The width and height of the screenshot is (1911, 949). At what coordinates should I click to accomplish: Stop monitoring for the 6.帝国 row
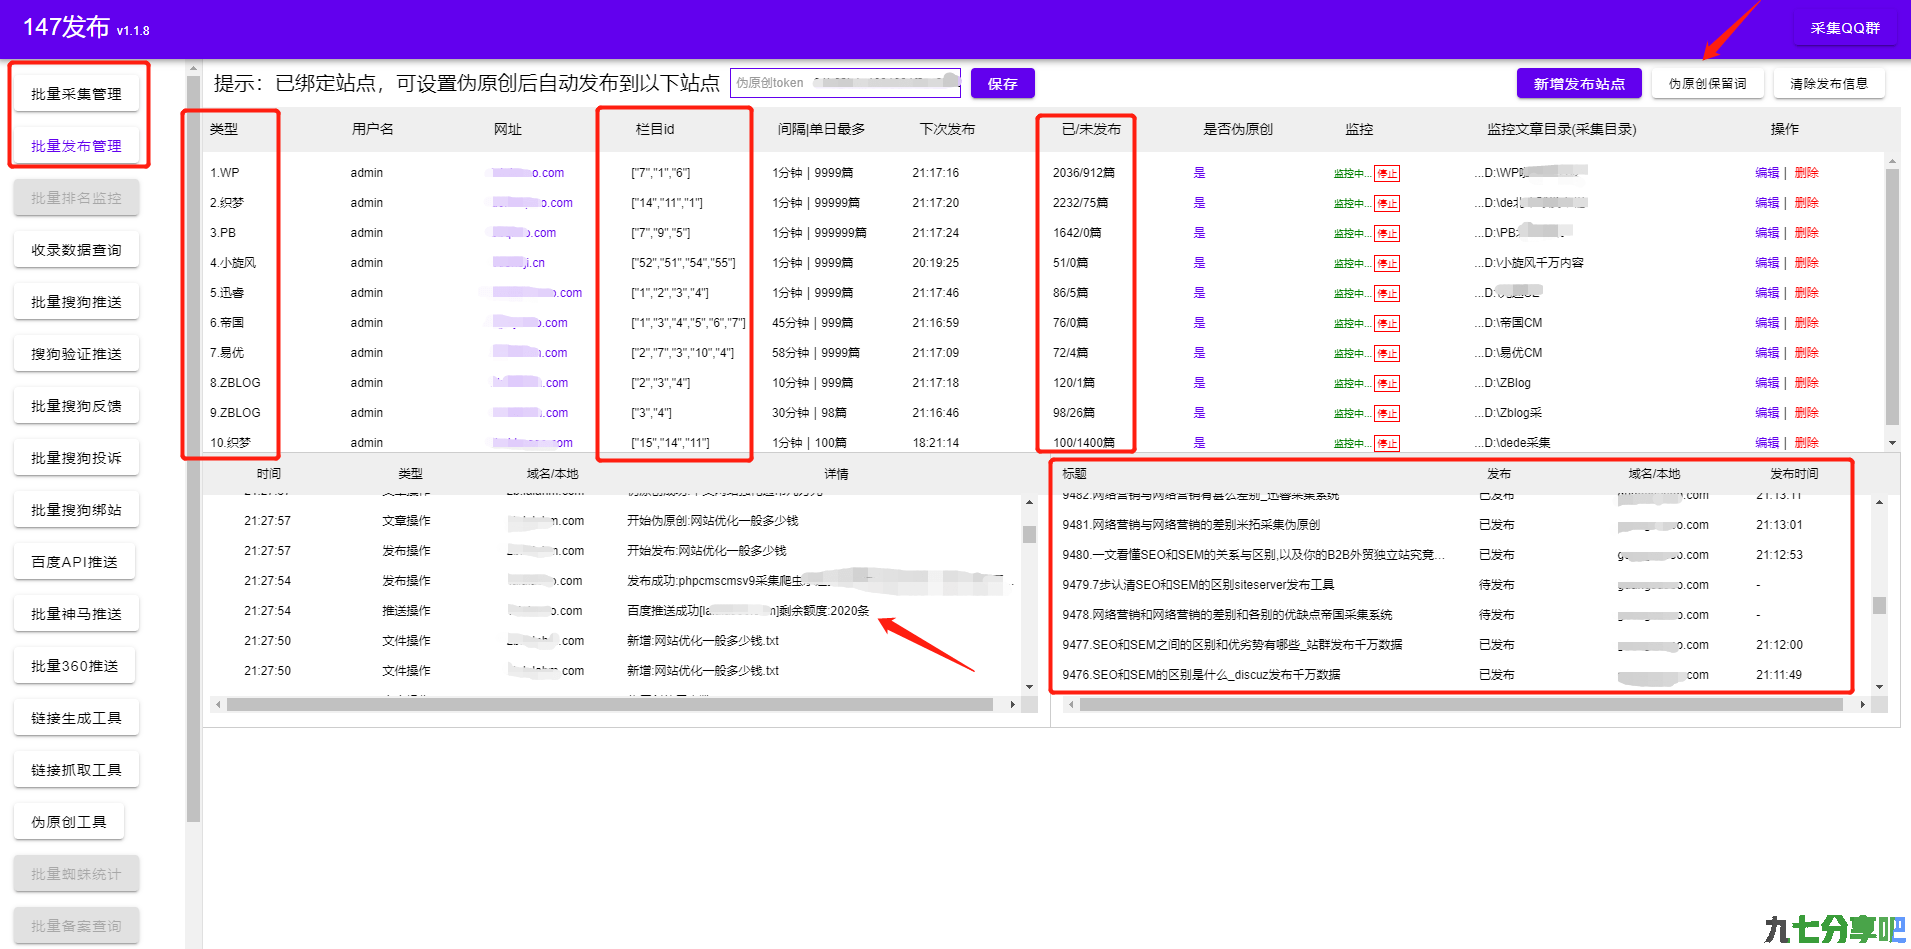(x=1386, y=324)
